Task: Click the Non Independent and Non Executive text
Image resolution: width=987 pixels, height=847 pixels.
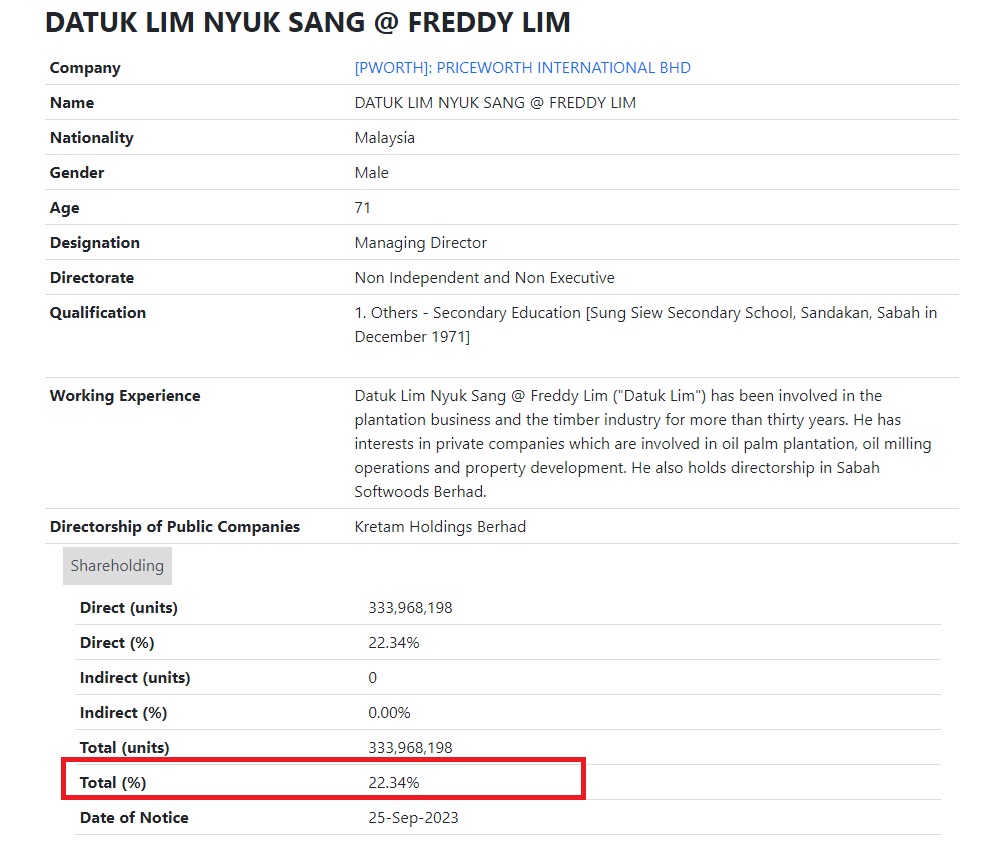Action: tap(484, 278)
